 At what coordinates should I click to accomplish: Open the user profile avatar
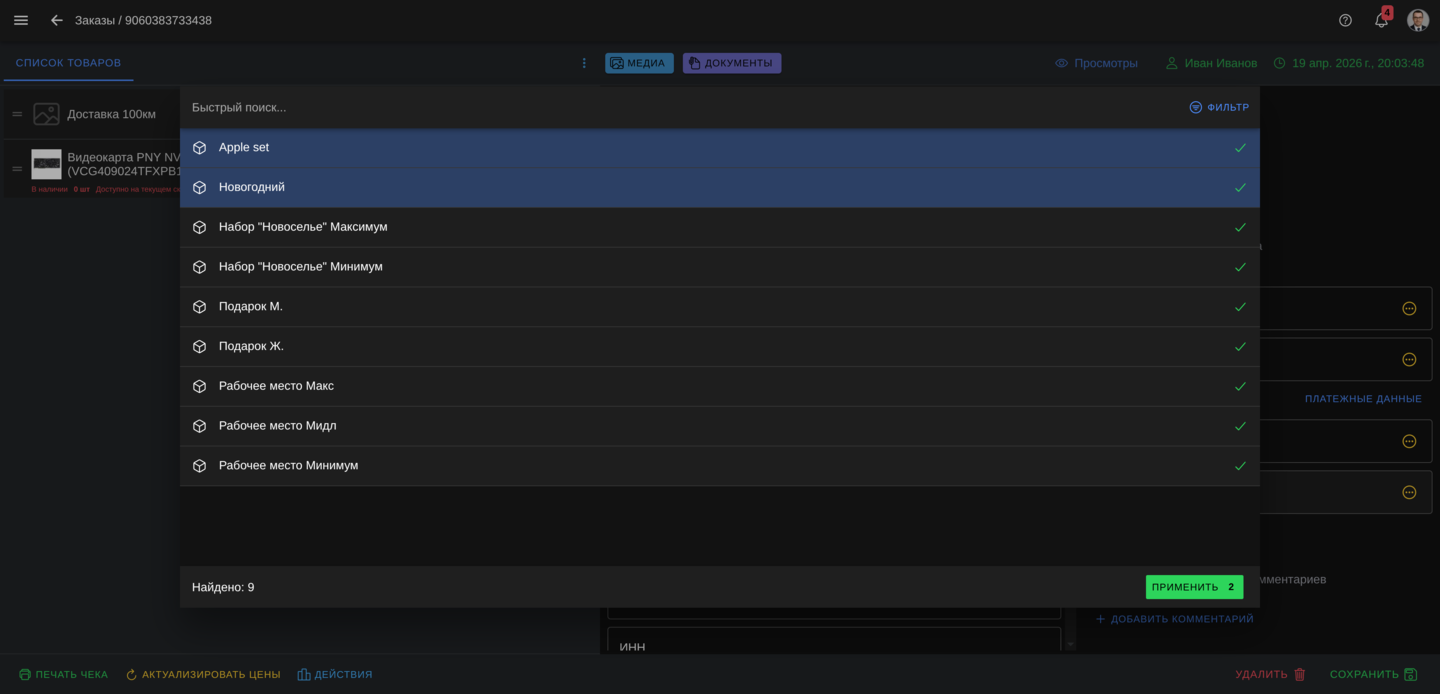[x=1417, y=20]
